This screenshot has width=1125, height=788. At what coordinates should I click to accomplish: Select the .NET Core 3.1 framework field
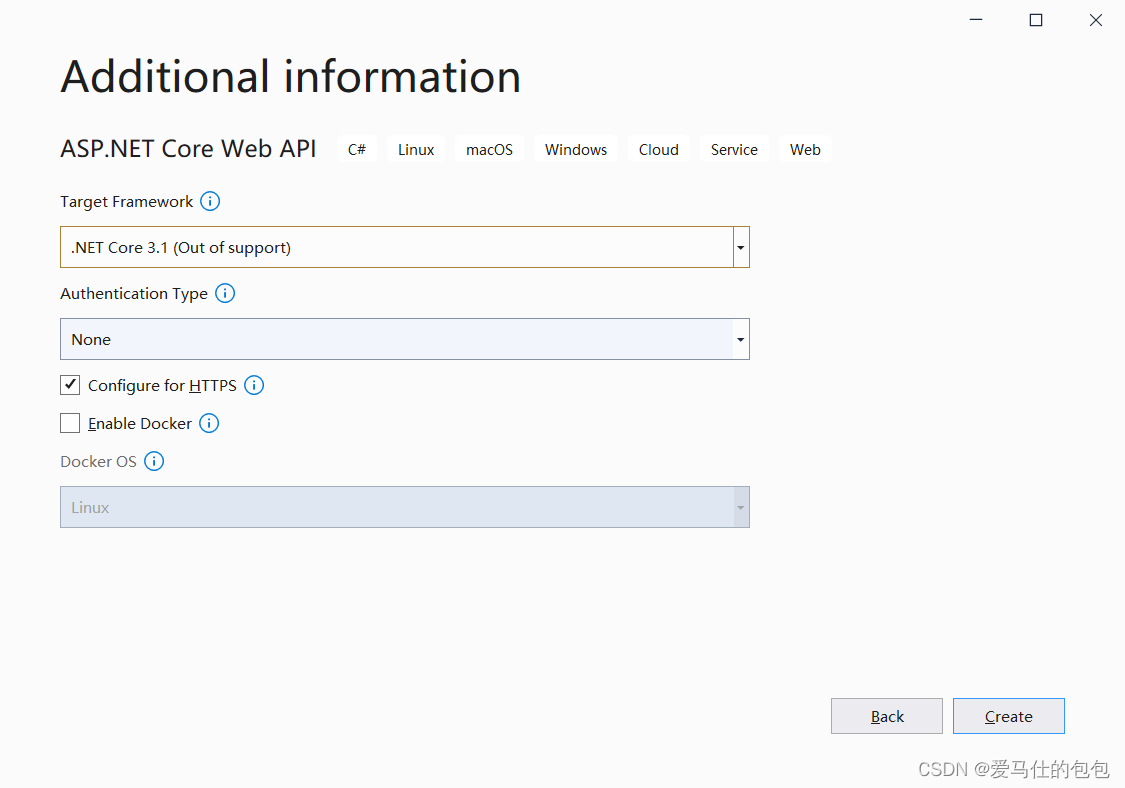click(x=405, y=247)
